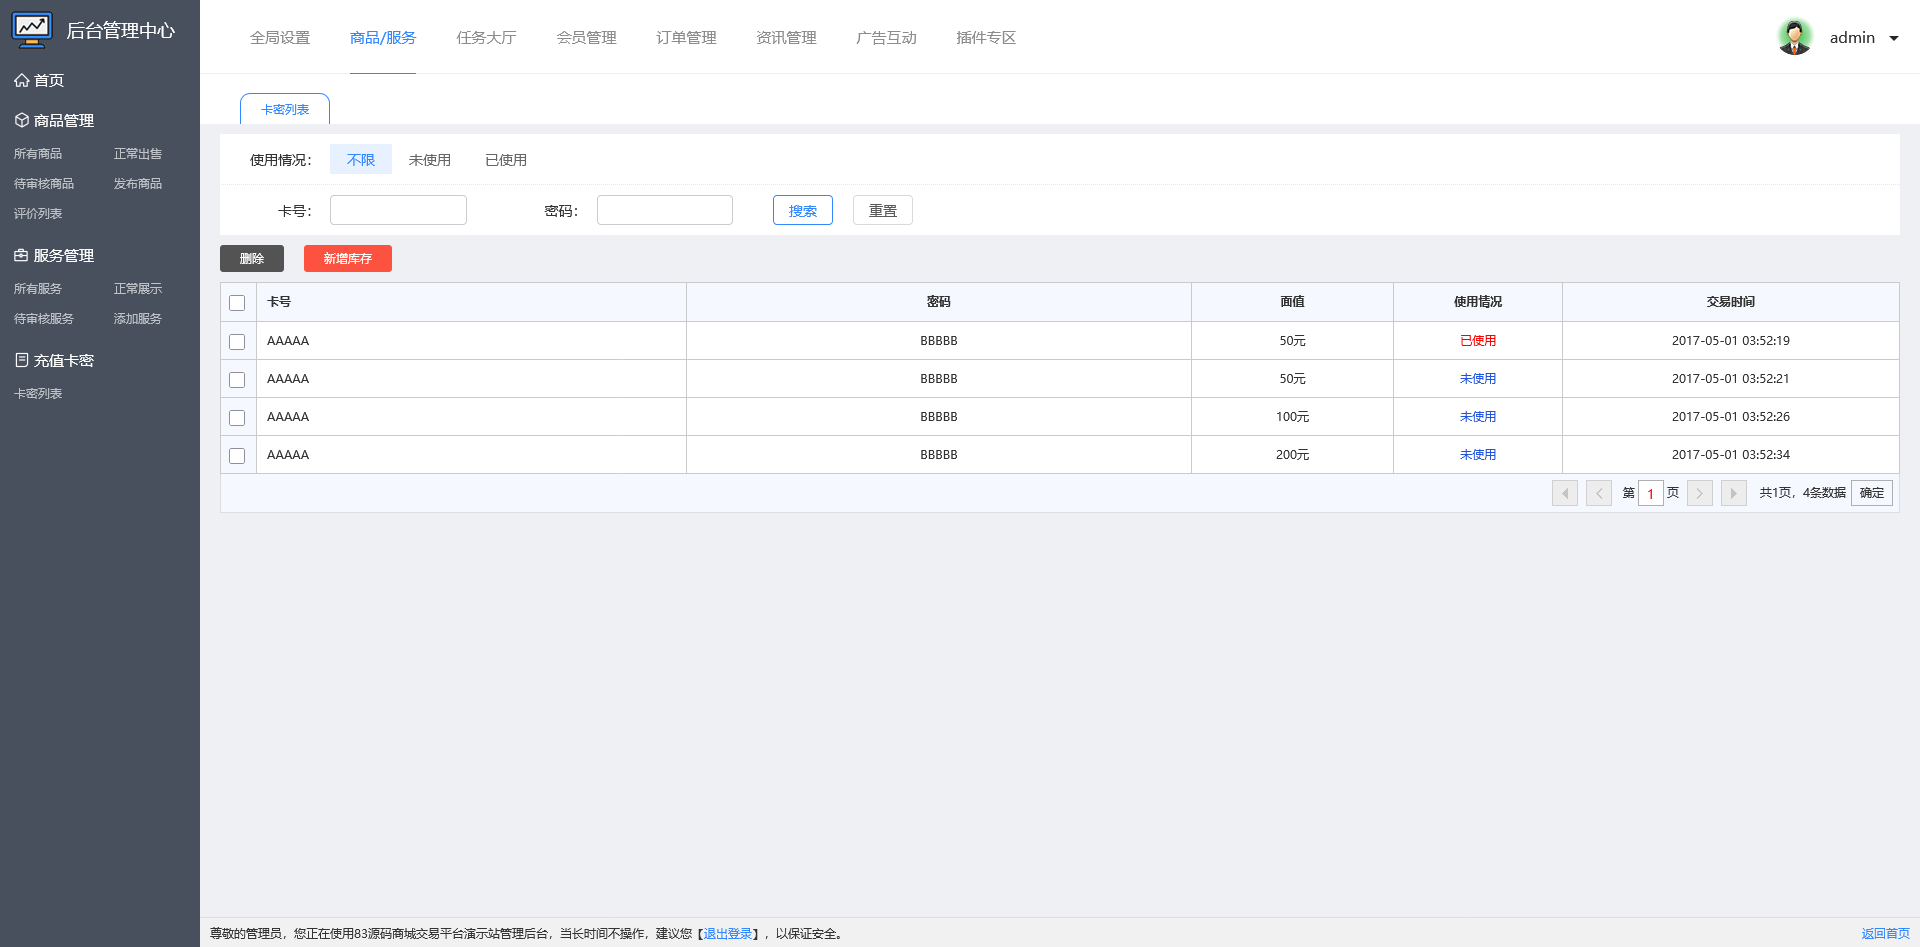Viewport: 1920px width, 947px height.
Task: Open 插件专区 top menu
Action: click(986, 38)
